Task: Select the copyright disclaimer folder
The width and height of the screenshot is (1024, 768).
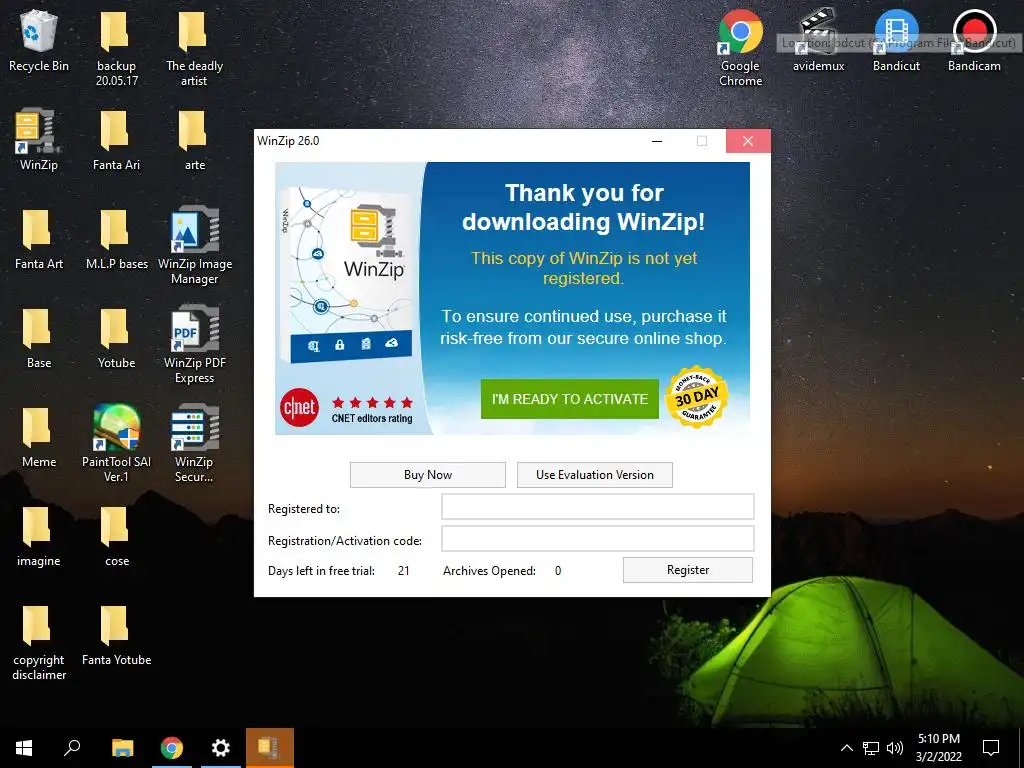Action: point(39,643)
